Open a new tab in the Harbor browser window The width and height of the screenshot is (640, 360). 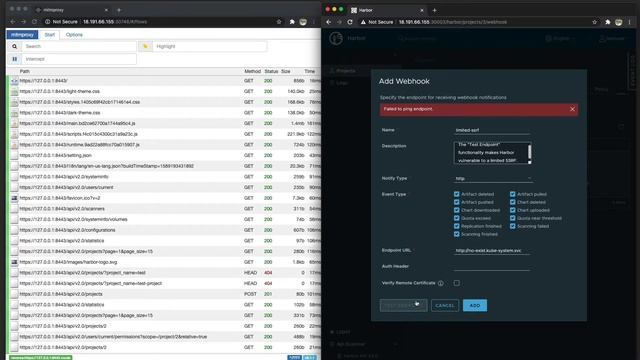(x=434, y=10)
